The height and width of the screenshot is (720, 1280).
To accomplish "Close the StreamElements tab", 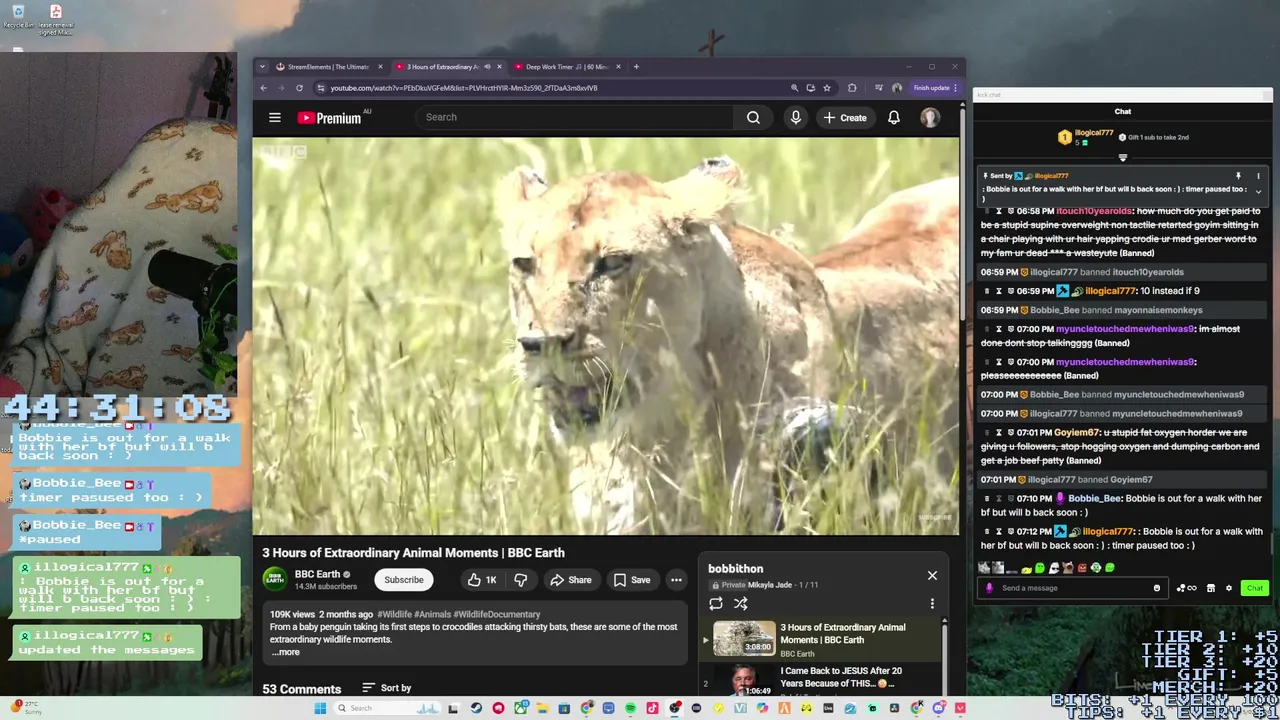I will point(380,67).
